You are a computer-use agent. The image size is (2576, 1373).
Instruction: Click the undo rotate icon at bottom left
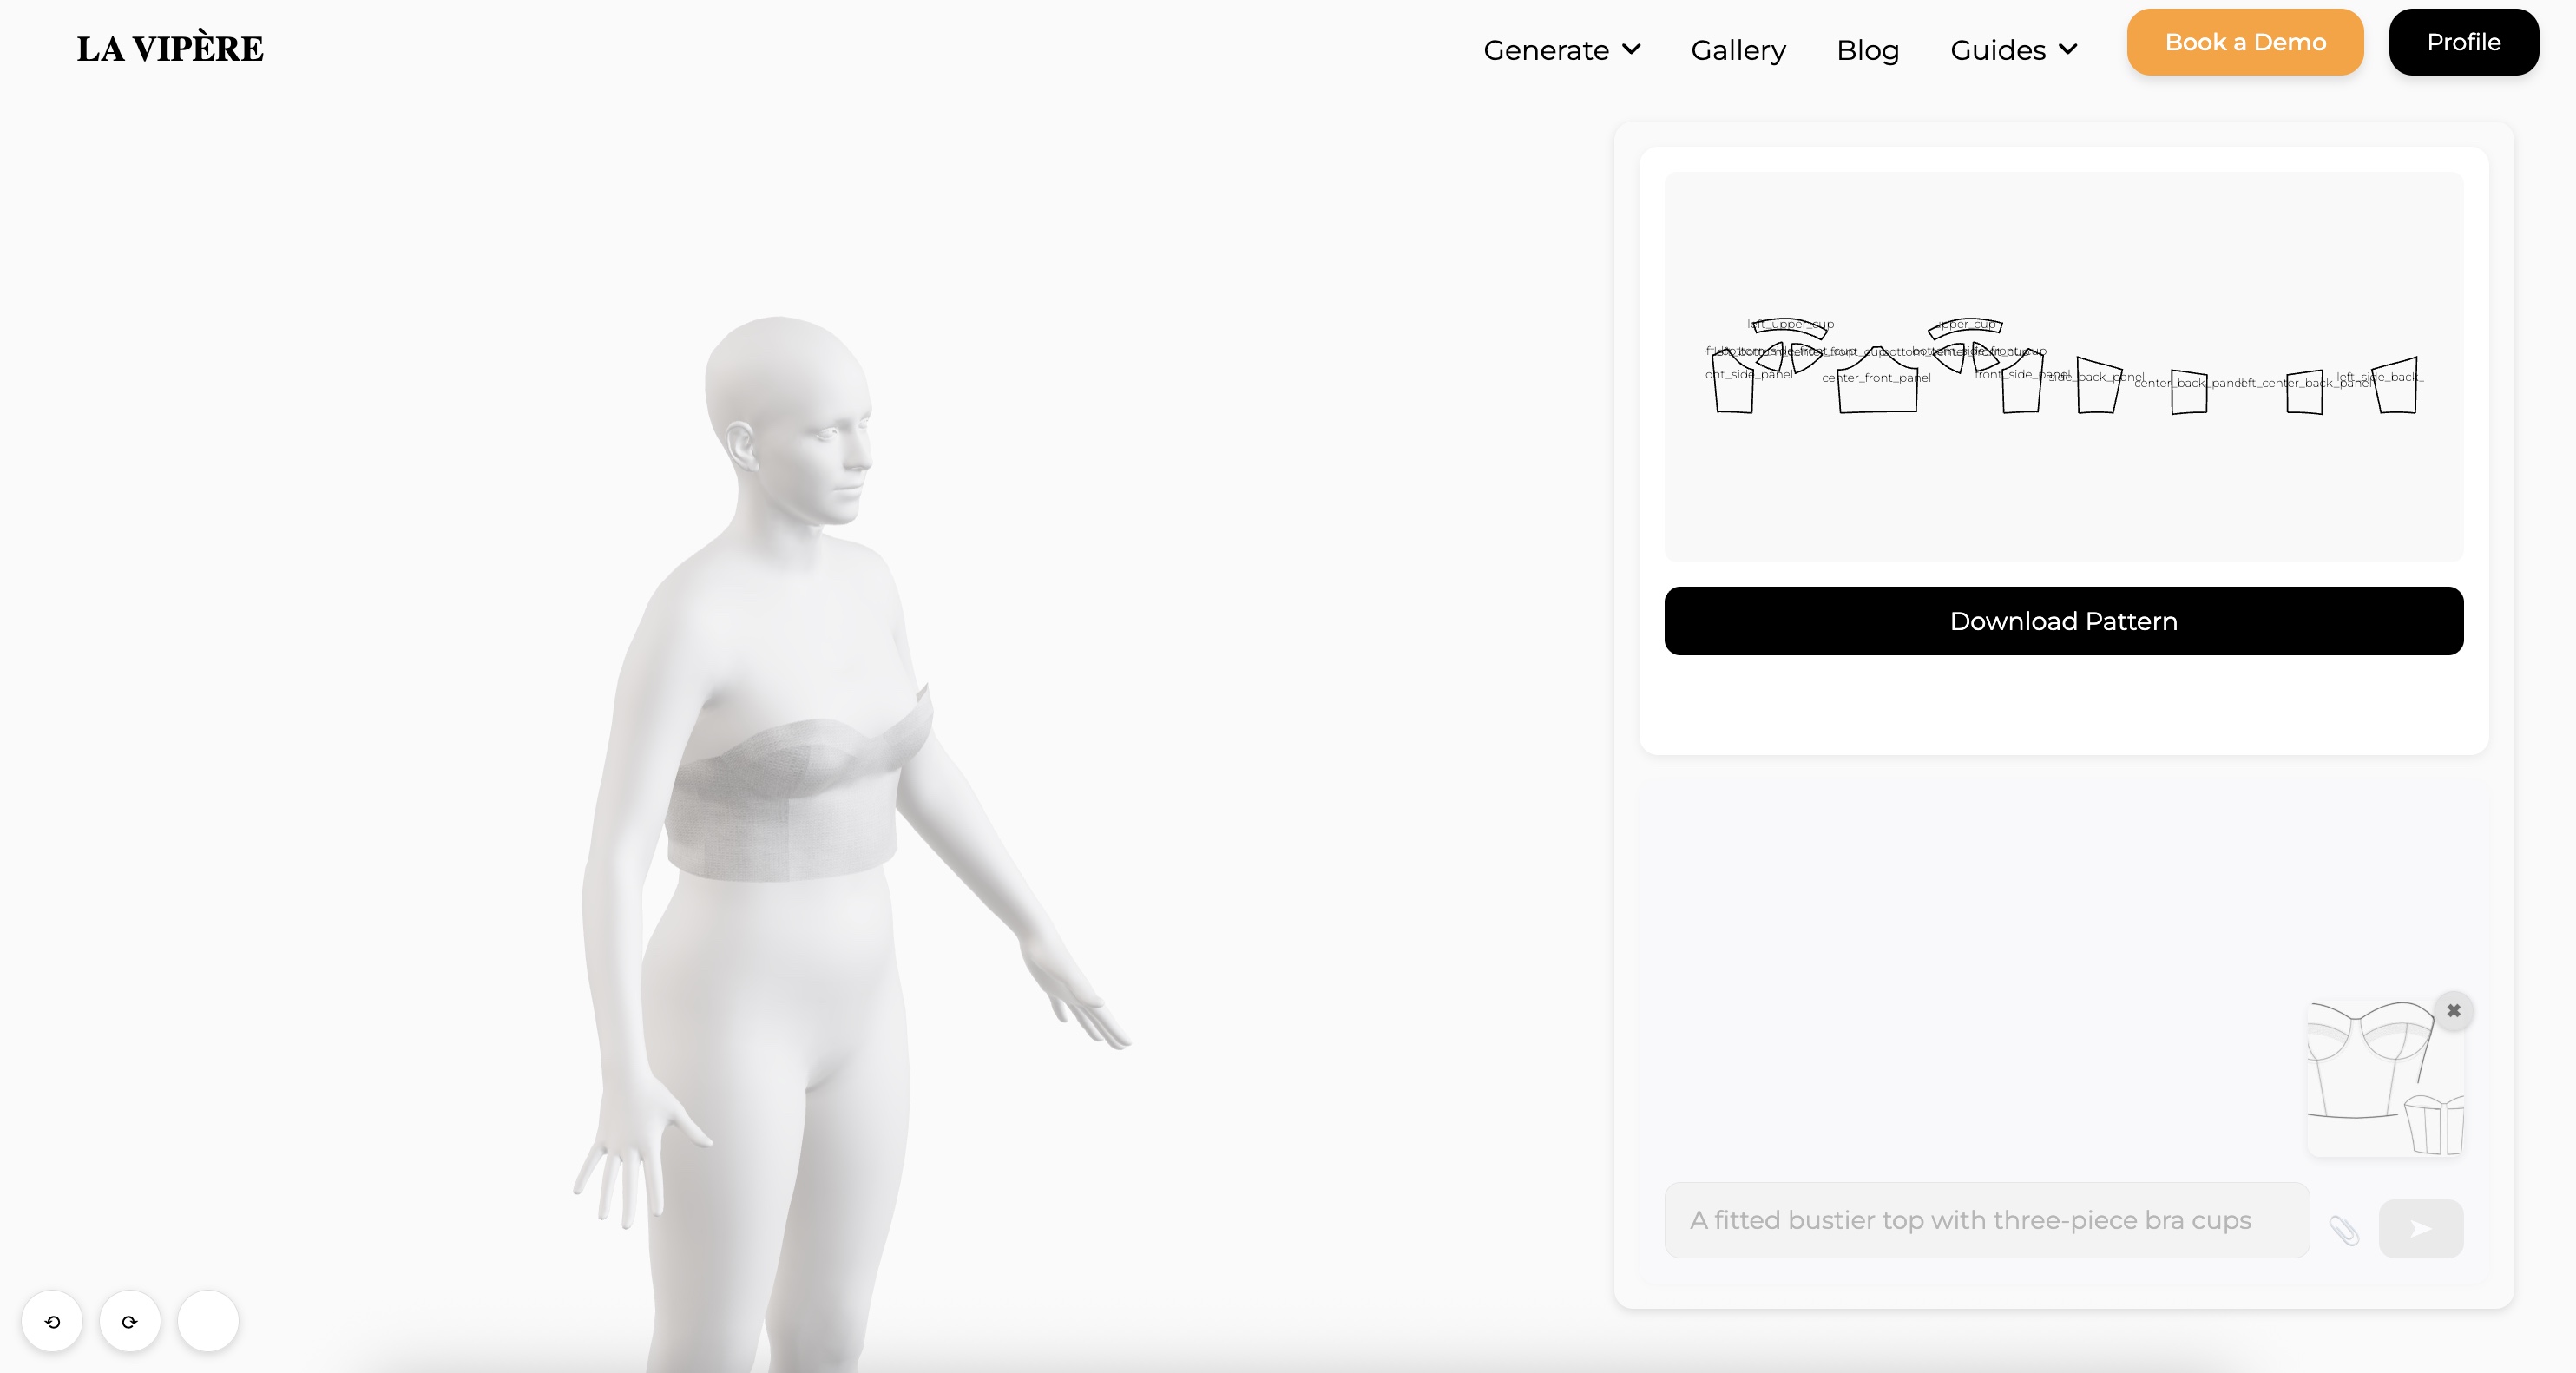click(53, 1322)
